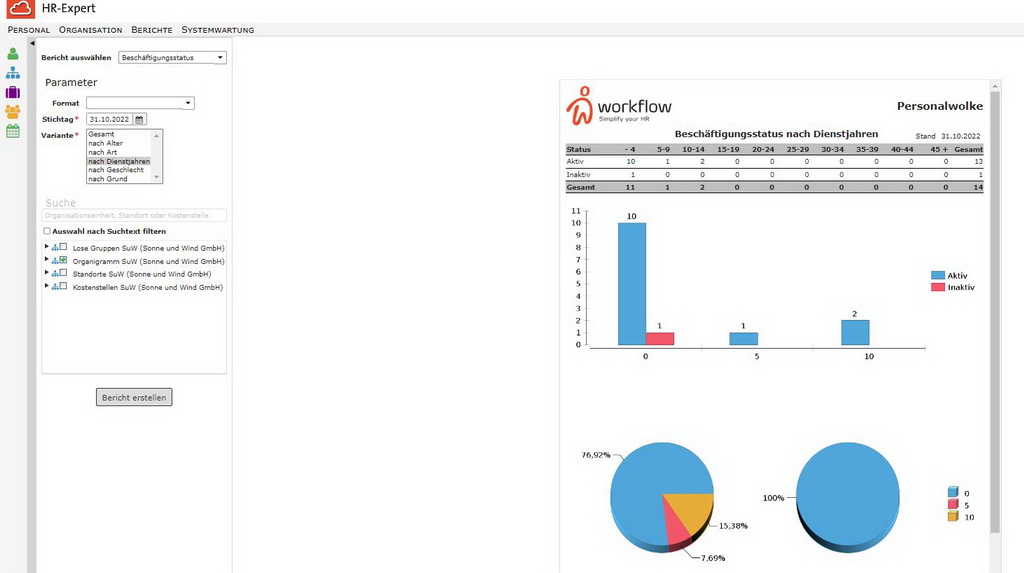1024x573 pixels.
Task: Expand the Standorte SuW tree node
Action: pyautogui.click(x=46, y=272)
